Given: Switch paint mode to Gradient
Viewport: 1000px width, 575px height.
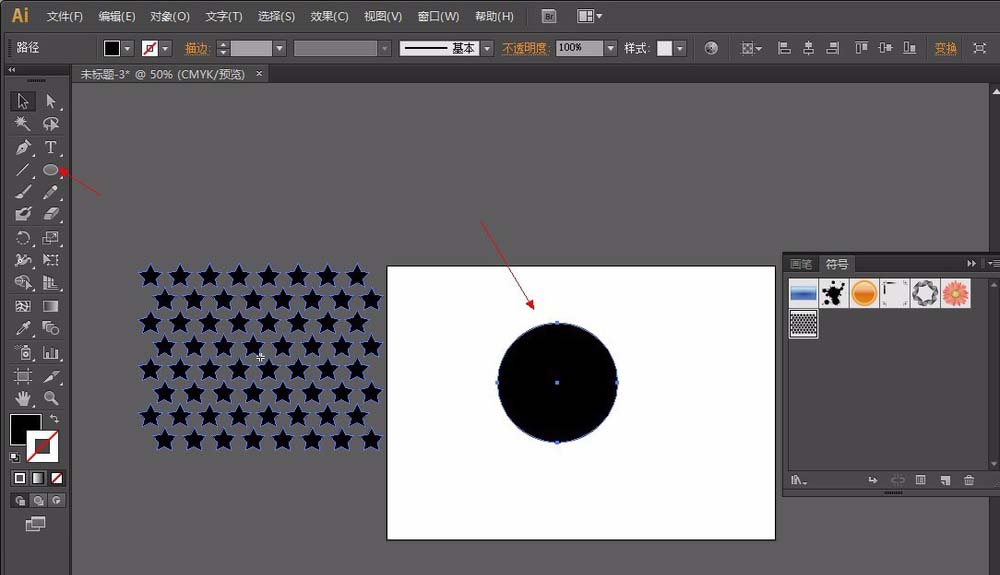Looking at the screenshot, I should [x=38, y=478].
